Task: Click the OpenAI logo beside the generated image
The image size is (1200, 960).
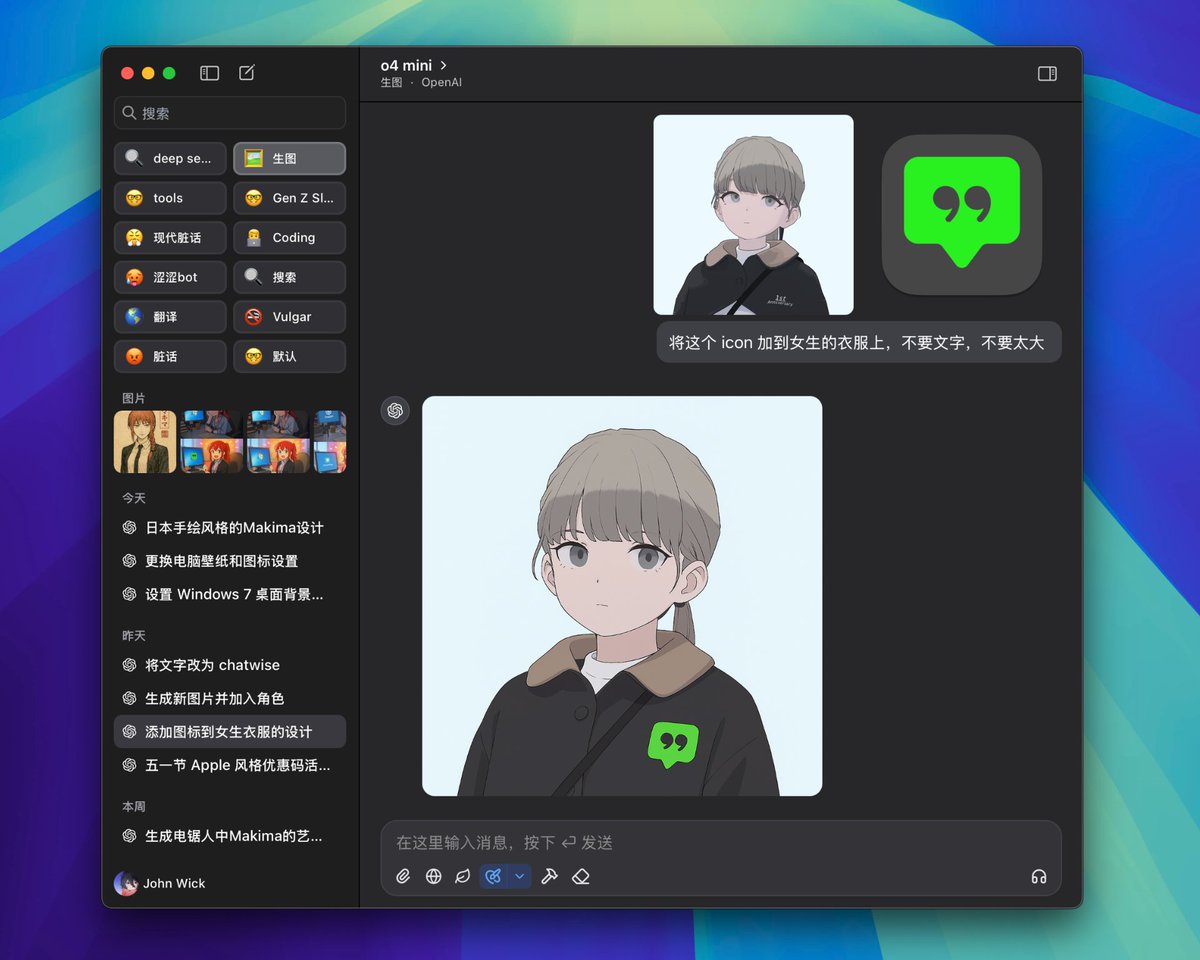Action: [x=395, y=410]
